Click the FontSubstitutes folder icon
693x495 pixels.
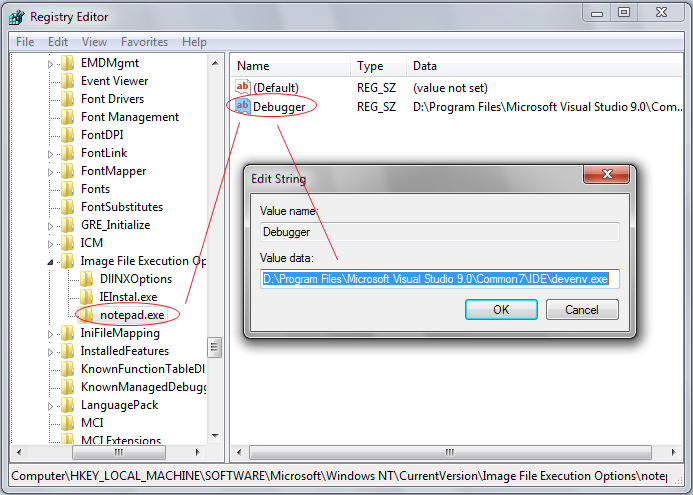[68, 207]
